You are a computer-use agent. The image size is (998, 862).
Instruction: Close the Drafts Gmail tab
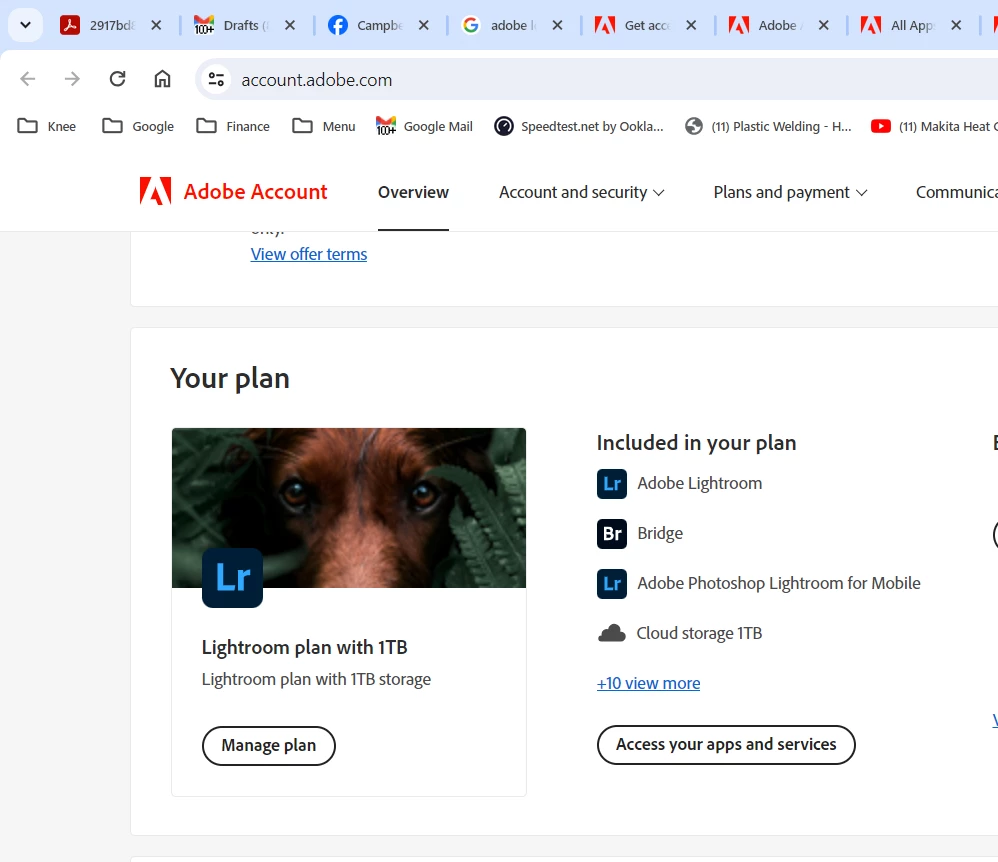click(290, 25)
